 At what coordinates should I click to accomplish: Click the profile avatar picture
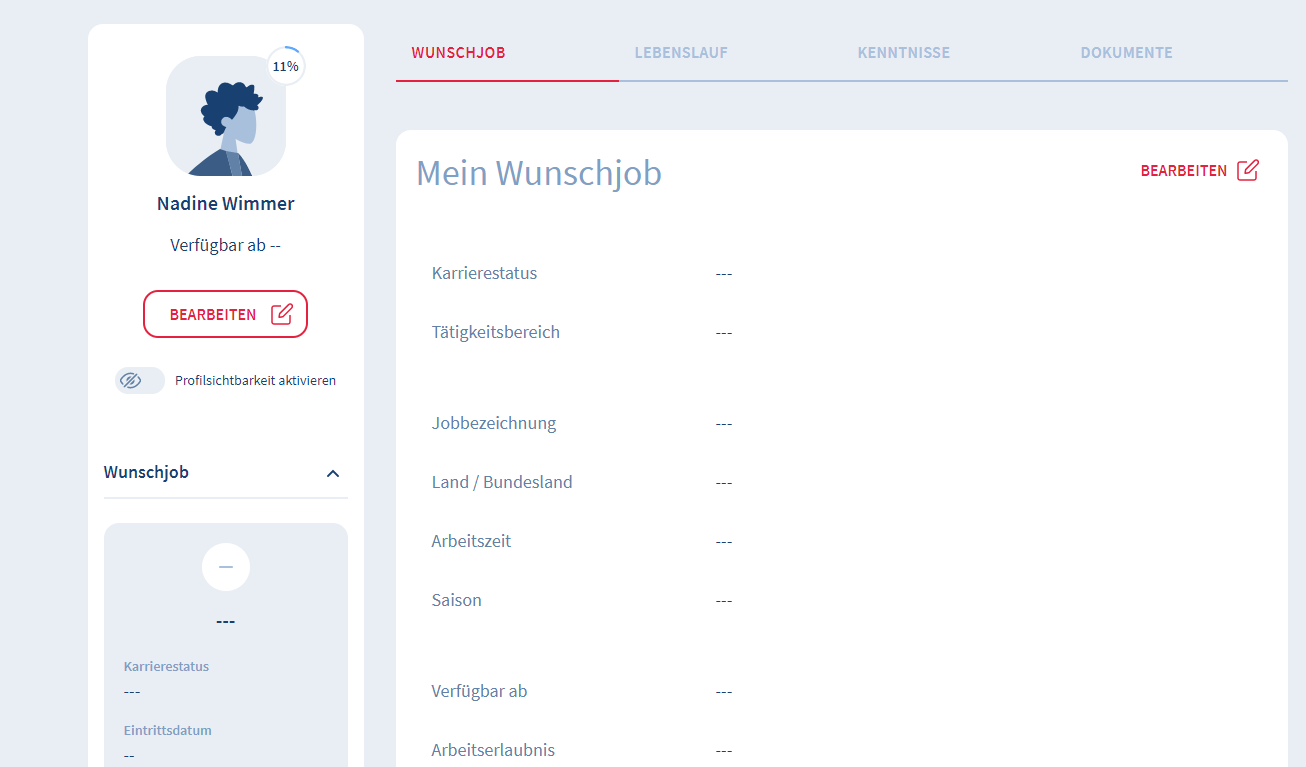click(x=225, y=116)
